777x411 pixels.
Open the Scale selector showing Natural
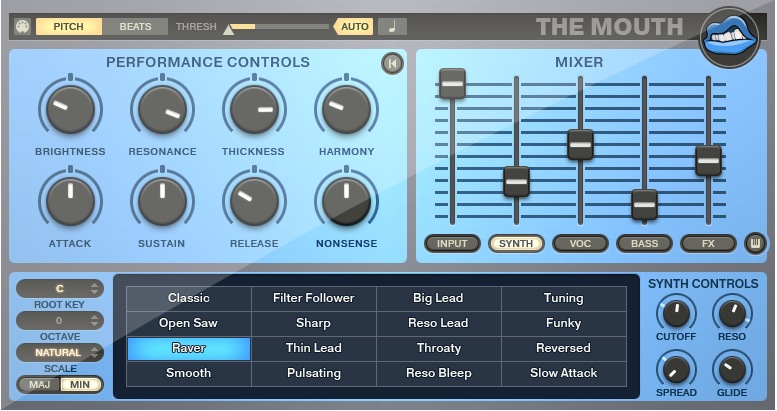(60, 352)
